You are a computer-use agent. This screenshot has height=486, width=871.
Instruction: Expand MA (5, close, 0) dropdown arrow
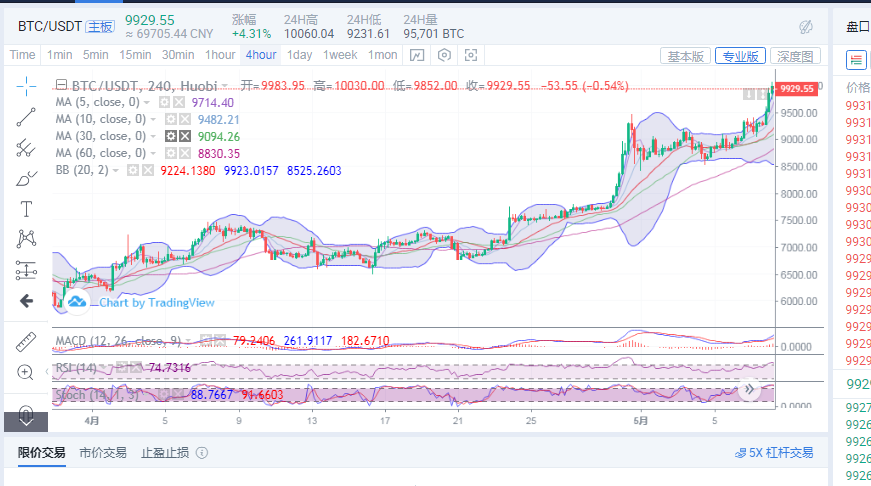(148, 102)
